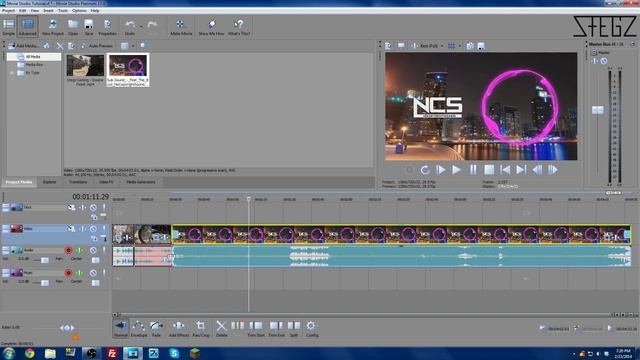Mute the Audio track

[x=93, y=250]
